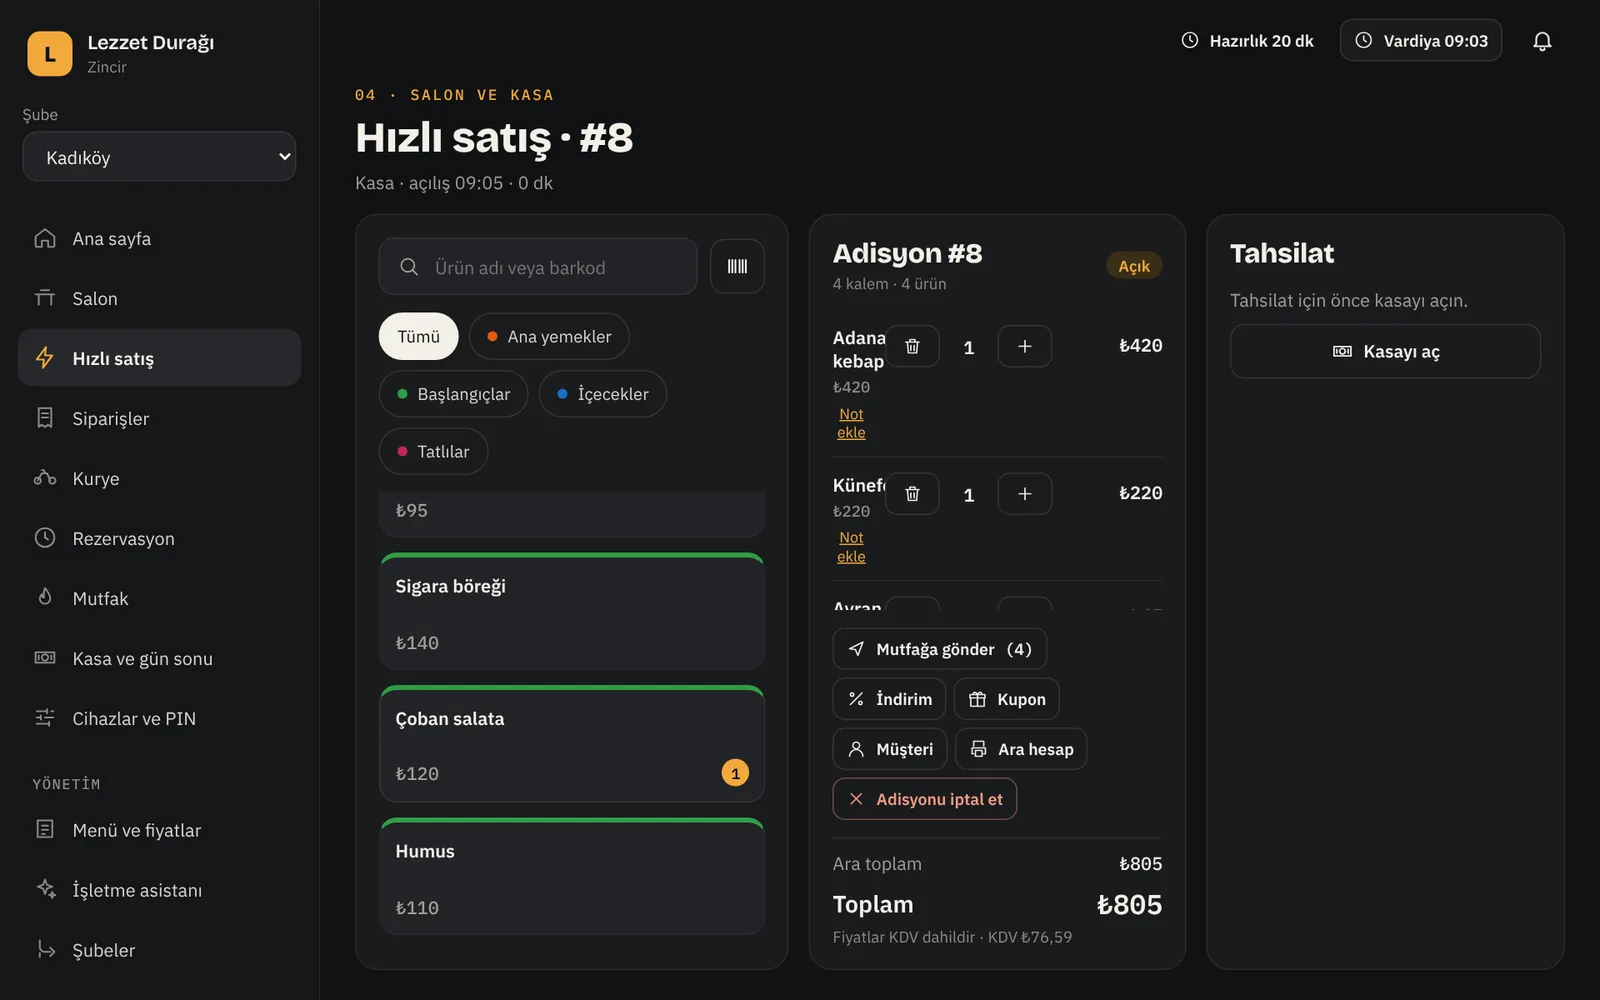
Task: Click the product search field
Action: 538,267
